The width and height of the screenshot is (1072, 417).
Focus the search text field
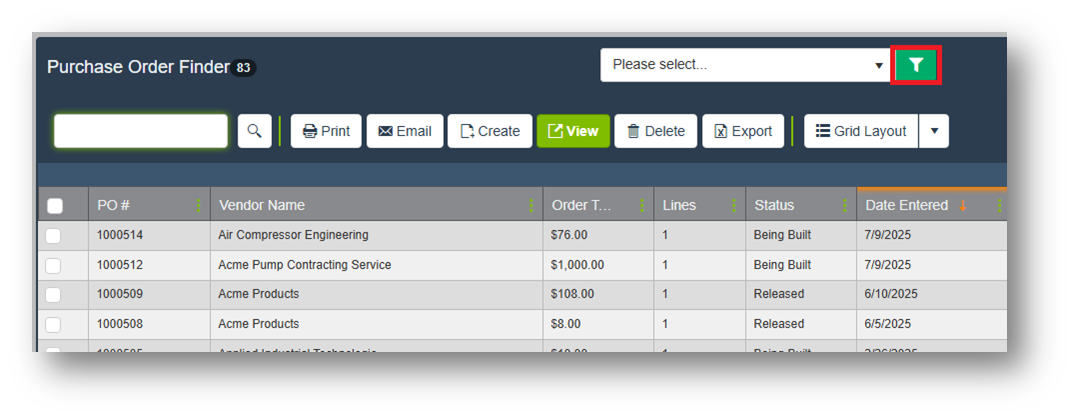coord(141,131)
